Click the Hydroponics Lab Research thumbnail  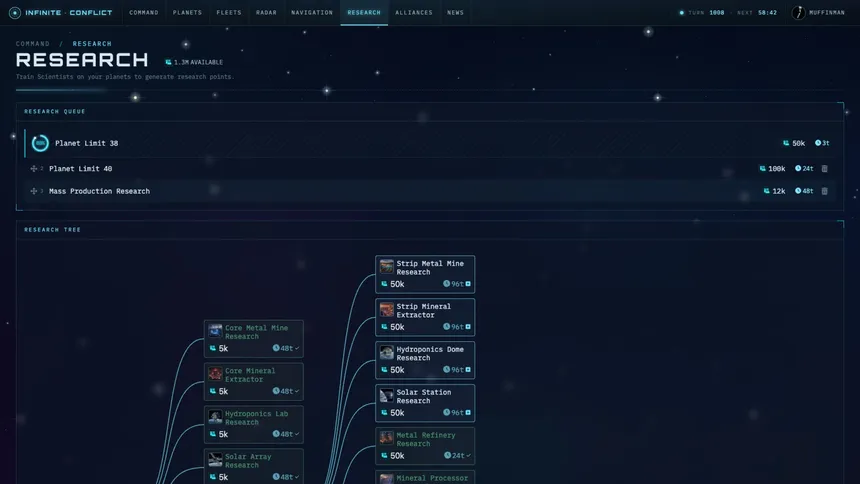(215, 417)
